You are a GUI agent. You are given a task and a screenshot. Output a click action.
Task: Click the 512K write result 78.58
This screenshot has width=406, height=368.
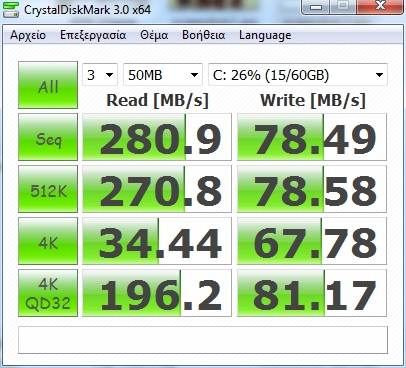coord(312,189)
